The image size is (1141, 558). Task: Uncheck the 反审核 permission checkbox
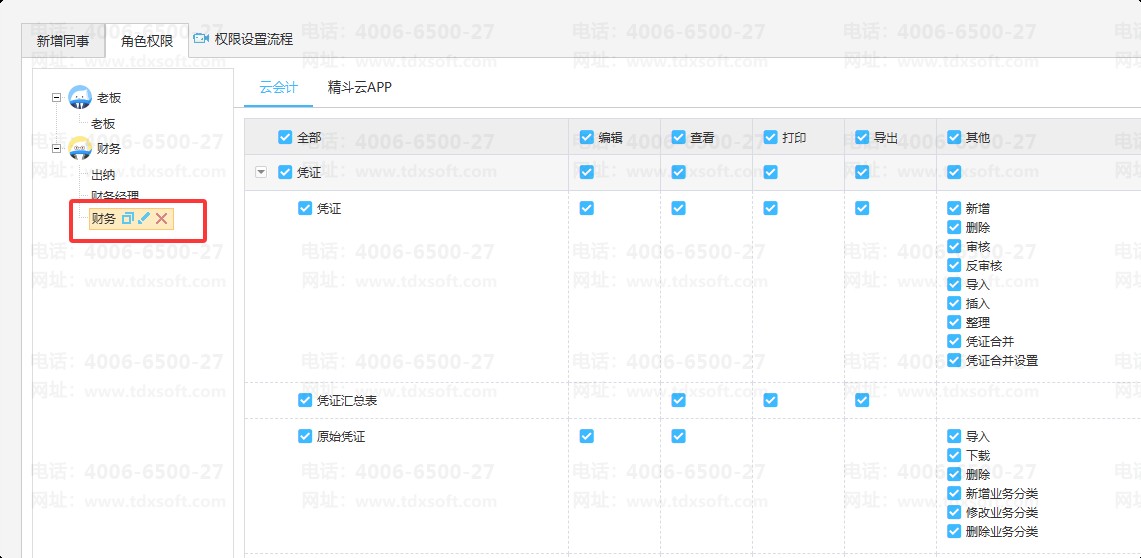pyautogui.click(x=954, y=266)
